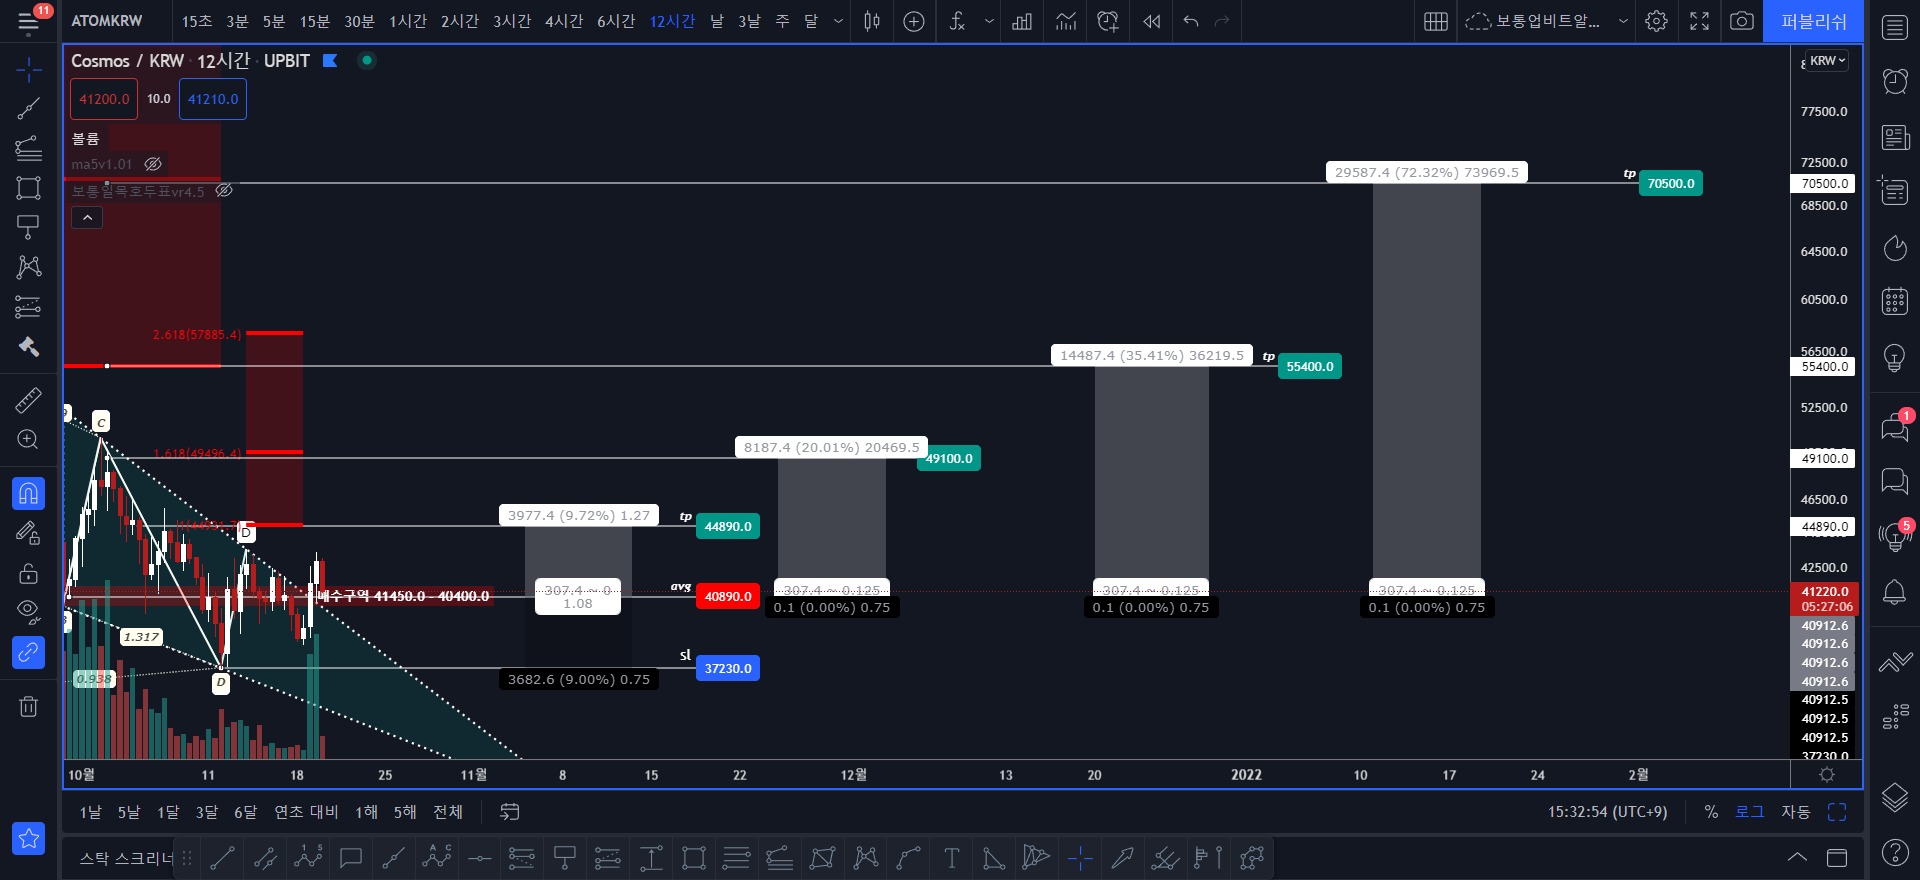Image resolution: width=1920 pixels, height=880 pixels.
Task: Open the alerts clock panel
Action: pos(1895,81)
